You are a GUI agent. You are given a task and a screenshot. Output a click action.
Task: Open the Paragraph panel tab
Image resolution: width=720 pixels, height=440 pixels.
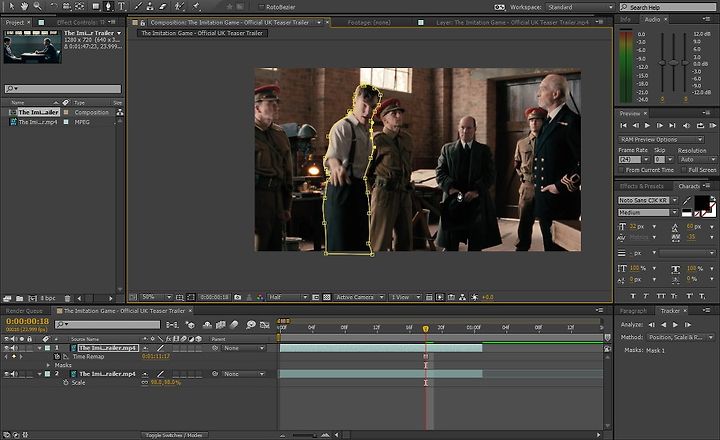click(633, 311)
